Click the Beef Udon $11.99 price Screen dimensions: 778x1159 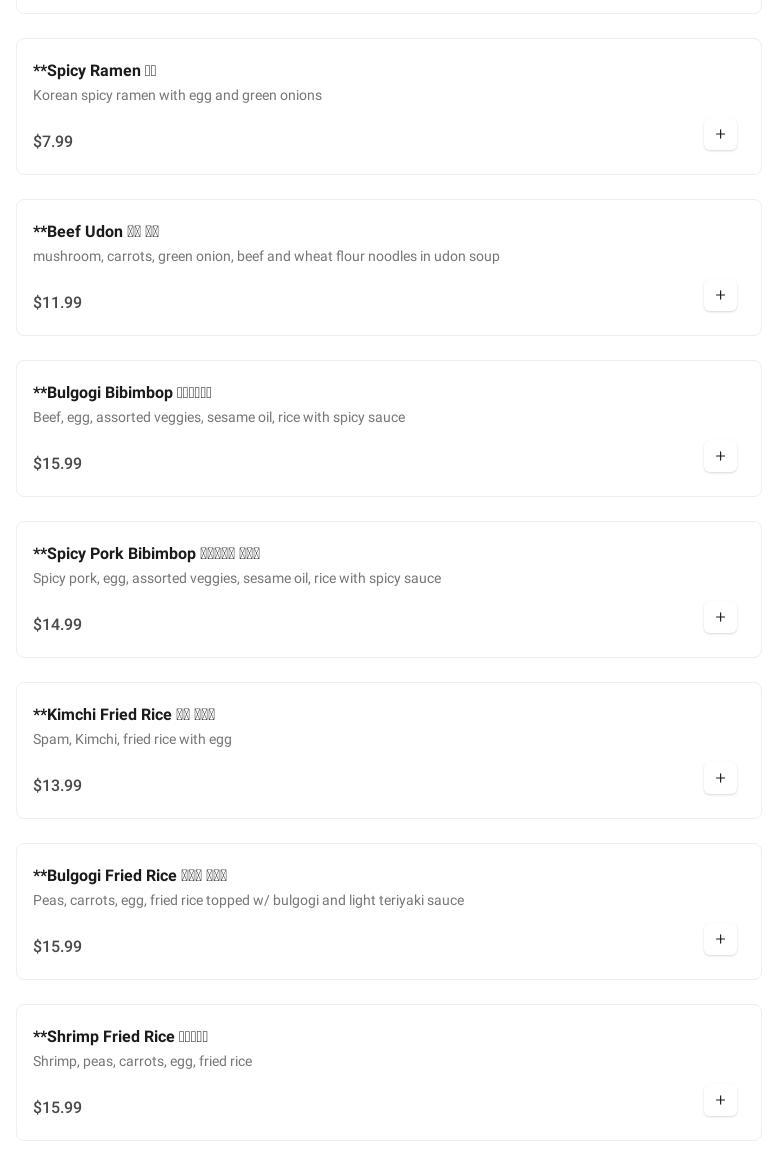(58, 303)
